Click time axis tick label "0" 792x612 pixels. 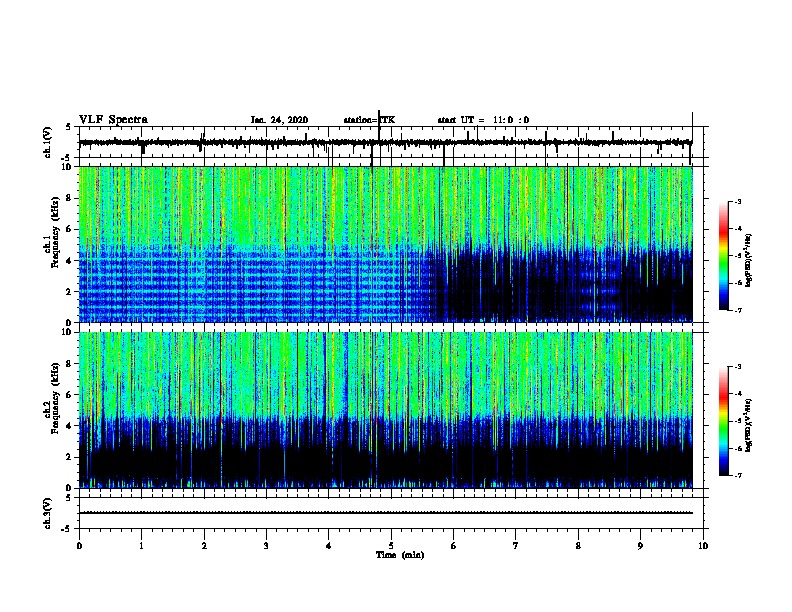click(79, 545)
